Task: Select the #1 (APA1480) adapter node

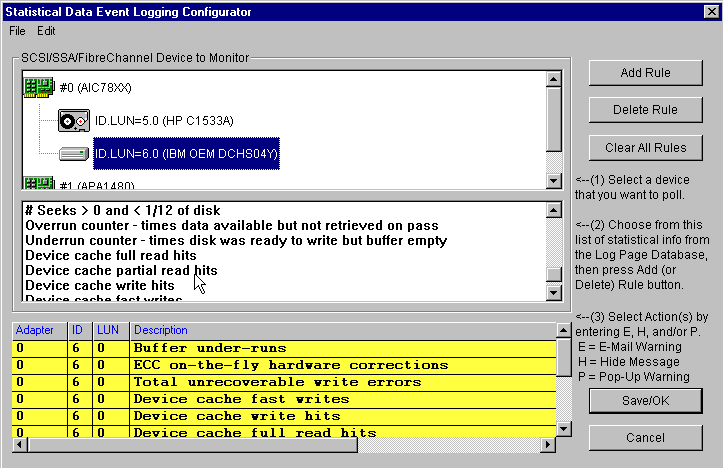Action: click(97, 185)
